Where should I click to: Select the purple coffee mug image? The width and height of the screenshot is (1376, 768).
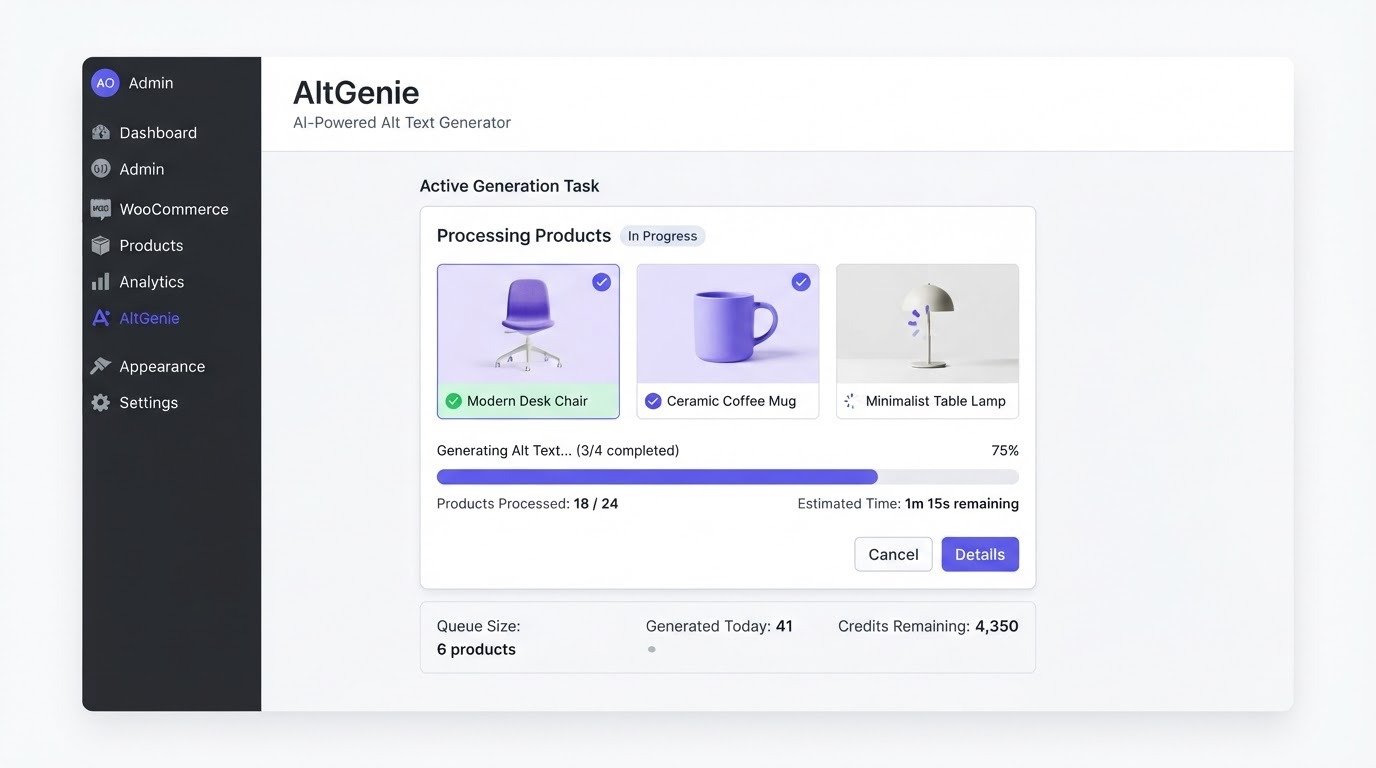(728, 324)
